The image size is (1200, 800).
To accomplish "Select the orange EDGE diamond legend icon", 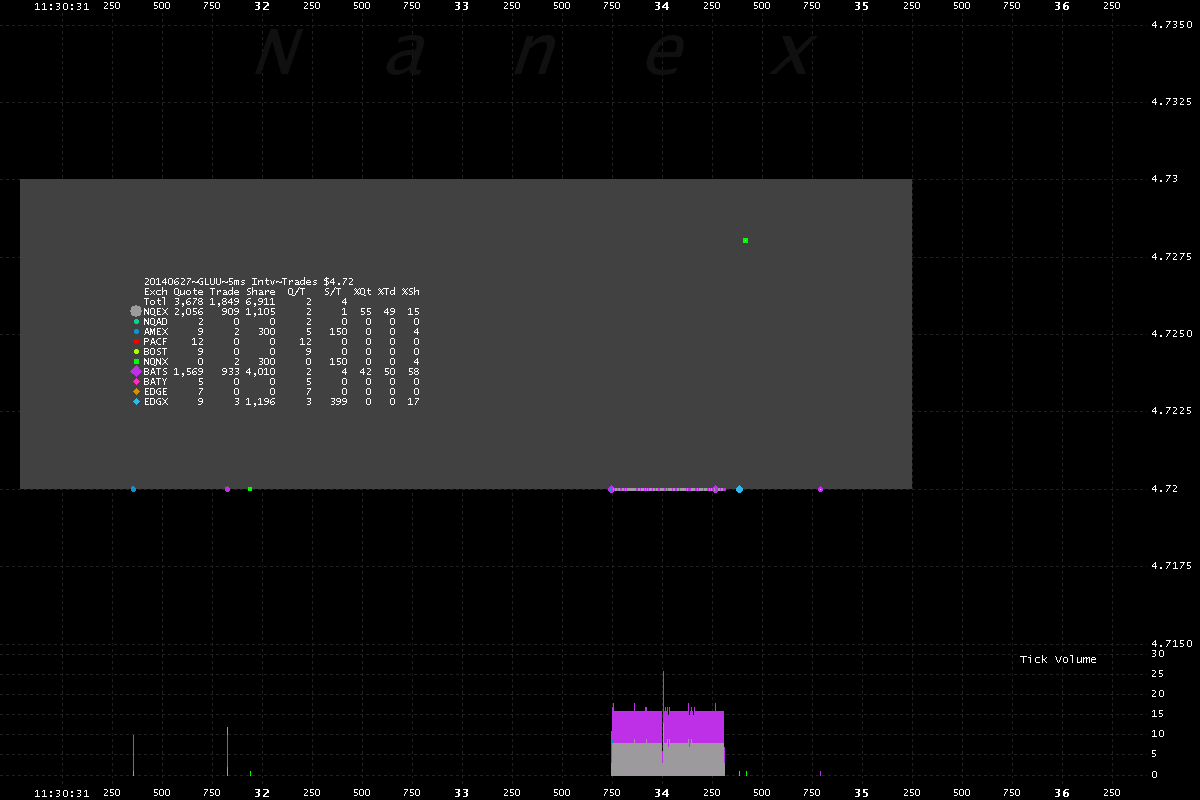I will coord(136,392).
